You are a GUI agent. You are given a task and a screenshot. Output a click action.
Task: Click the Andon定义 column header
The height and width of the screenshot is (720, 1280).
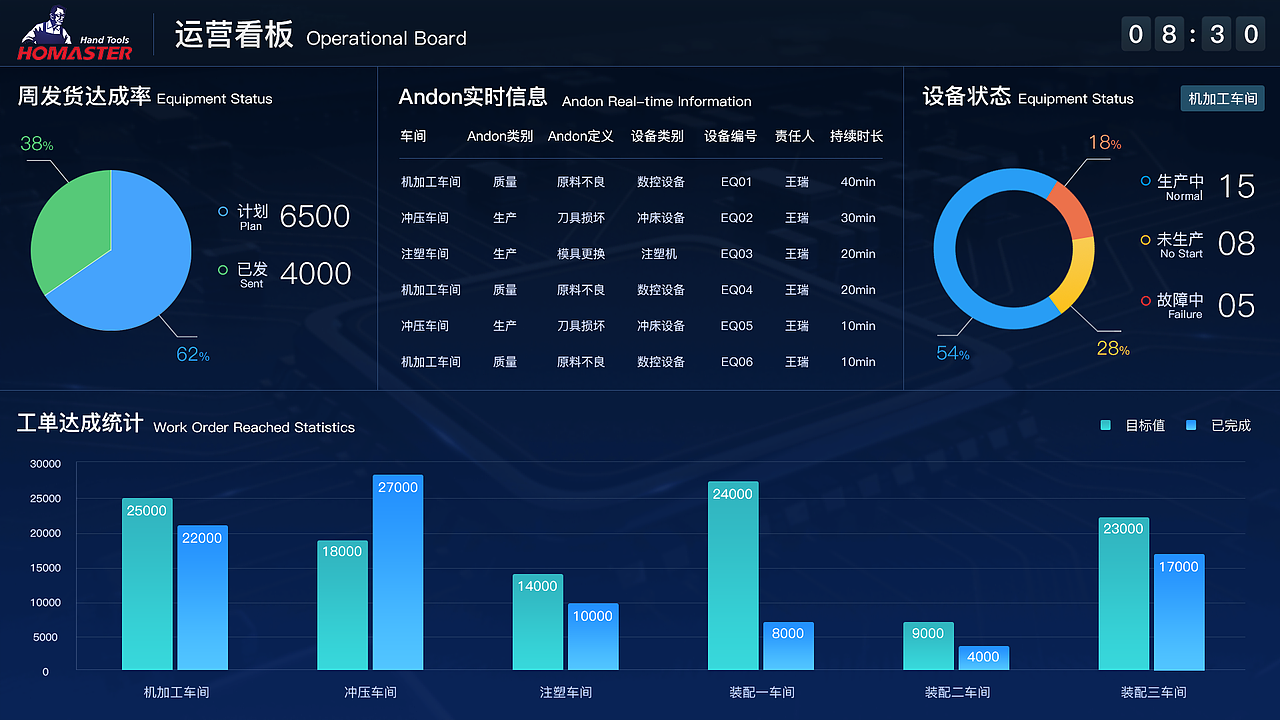(581, 136)
